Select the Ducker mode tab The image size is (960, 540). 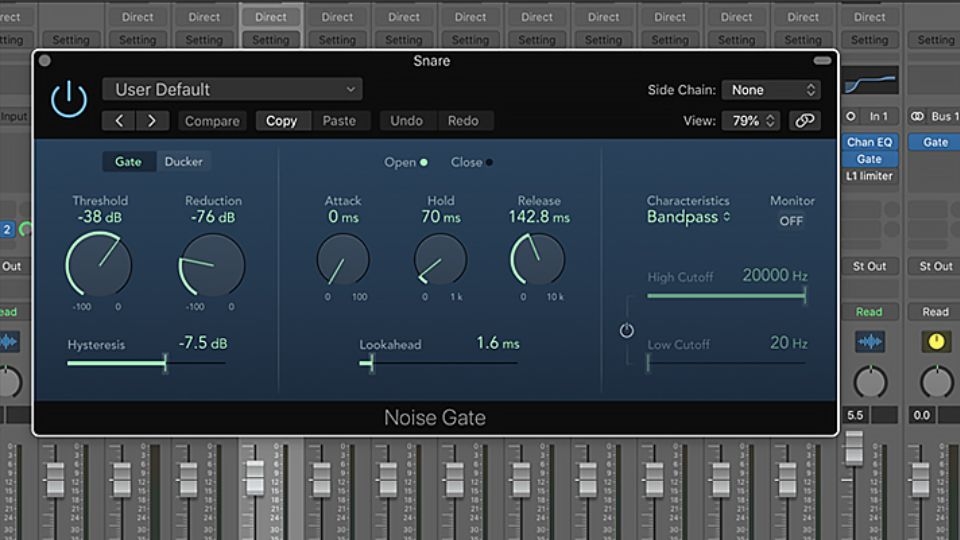coord(183,162)
